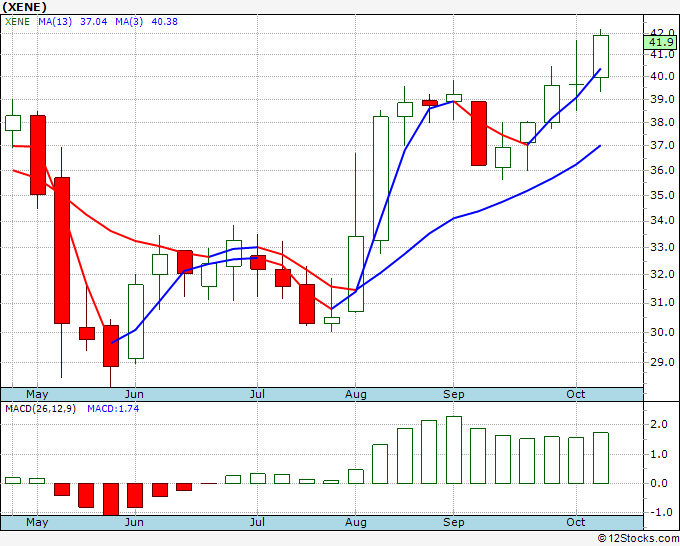Screen dimensions: 680x546
Task: Click May on the MACD panel axis
Action: [x=37, y=522]
